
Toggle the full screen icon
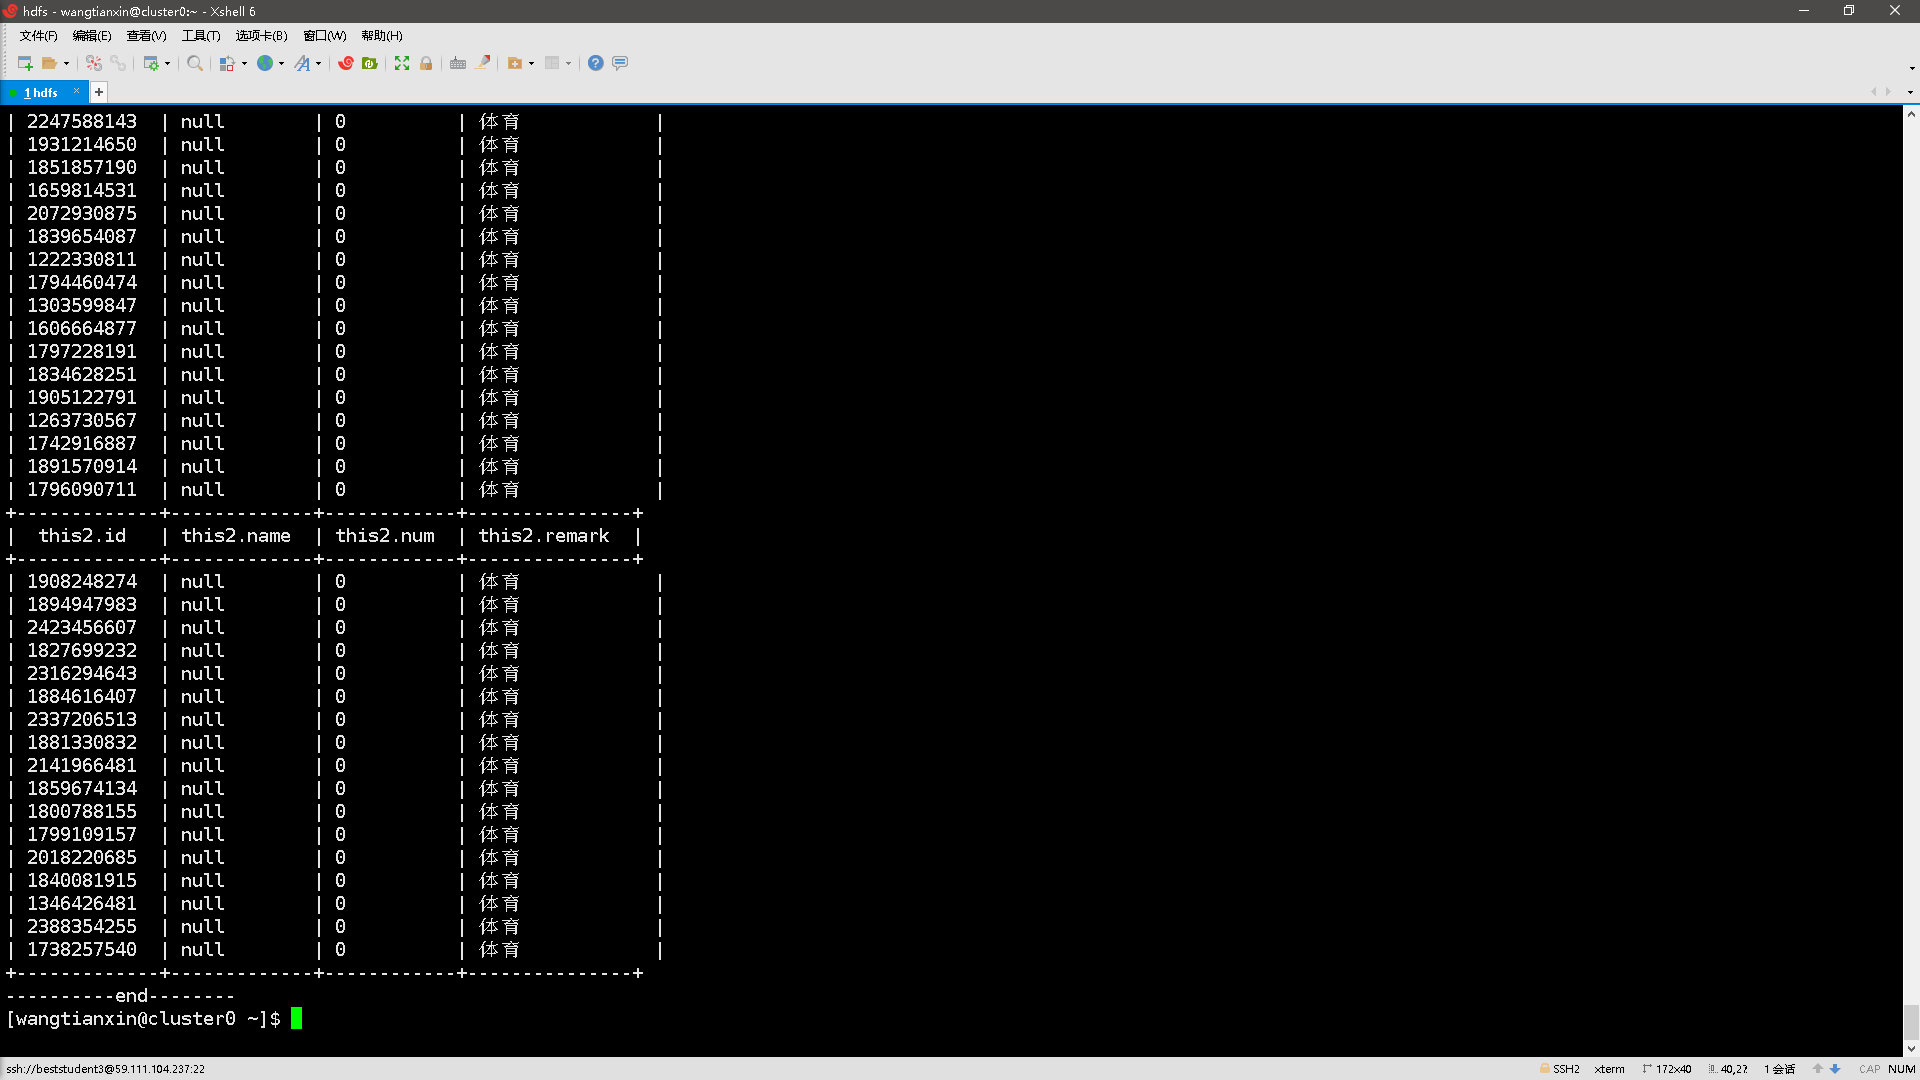coord(402,63)
